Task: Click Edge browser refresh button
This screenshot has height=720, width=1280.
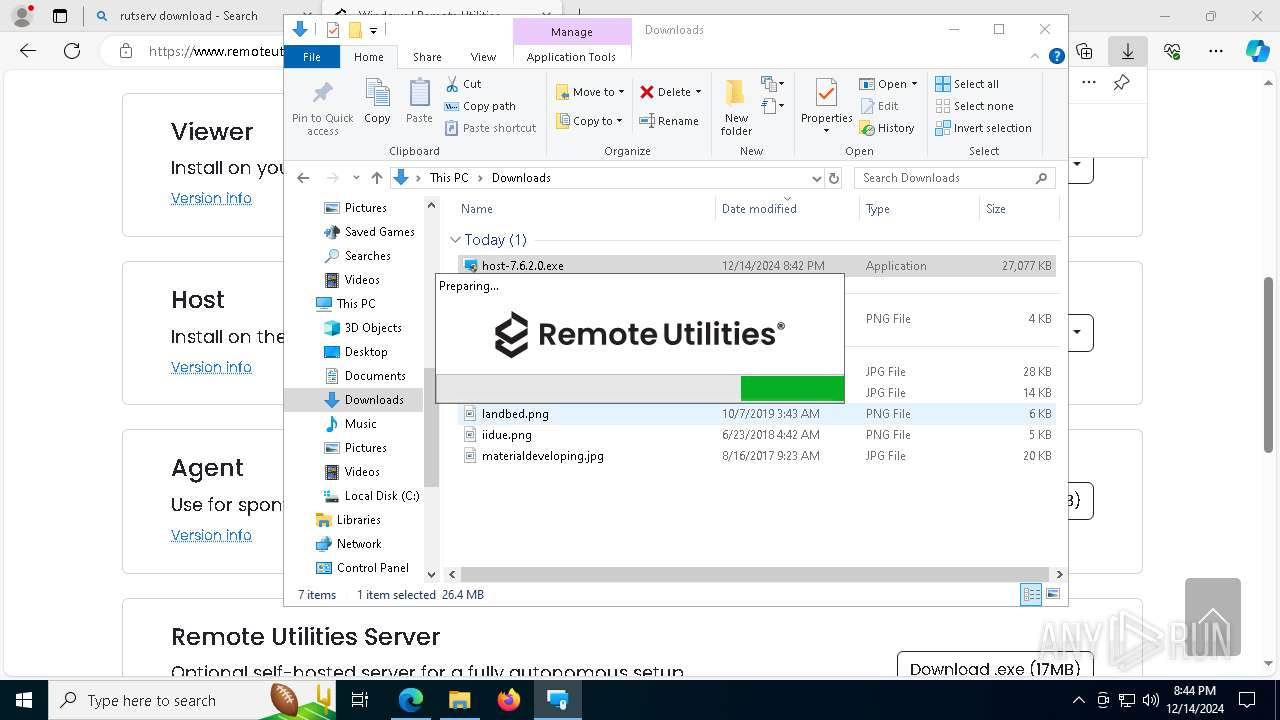Action: 72,51
